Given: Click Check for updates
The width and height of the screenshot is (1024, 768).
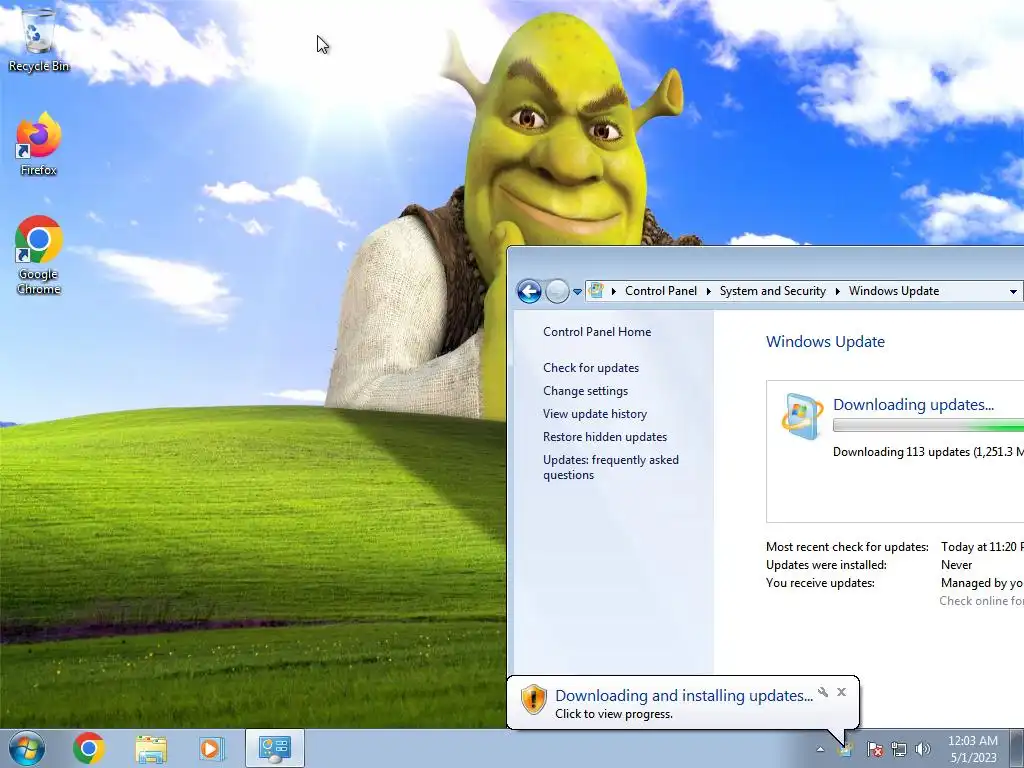Looking at the screenshot, I should click(591, 368).
